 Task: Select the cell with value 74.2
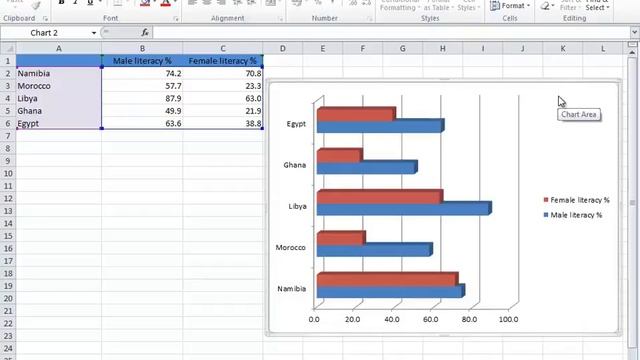click(142, 73)
